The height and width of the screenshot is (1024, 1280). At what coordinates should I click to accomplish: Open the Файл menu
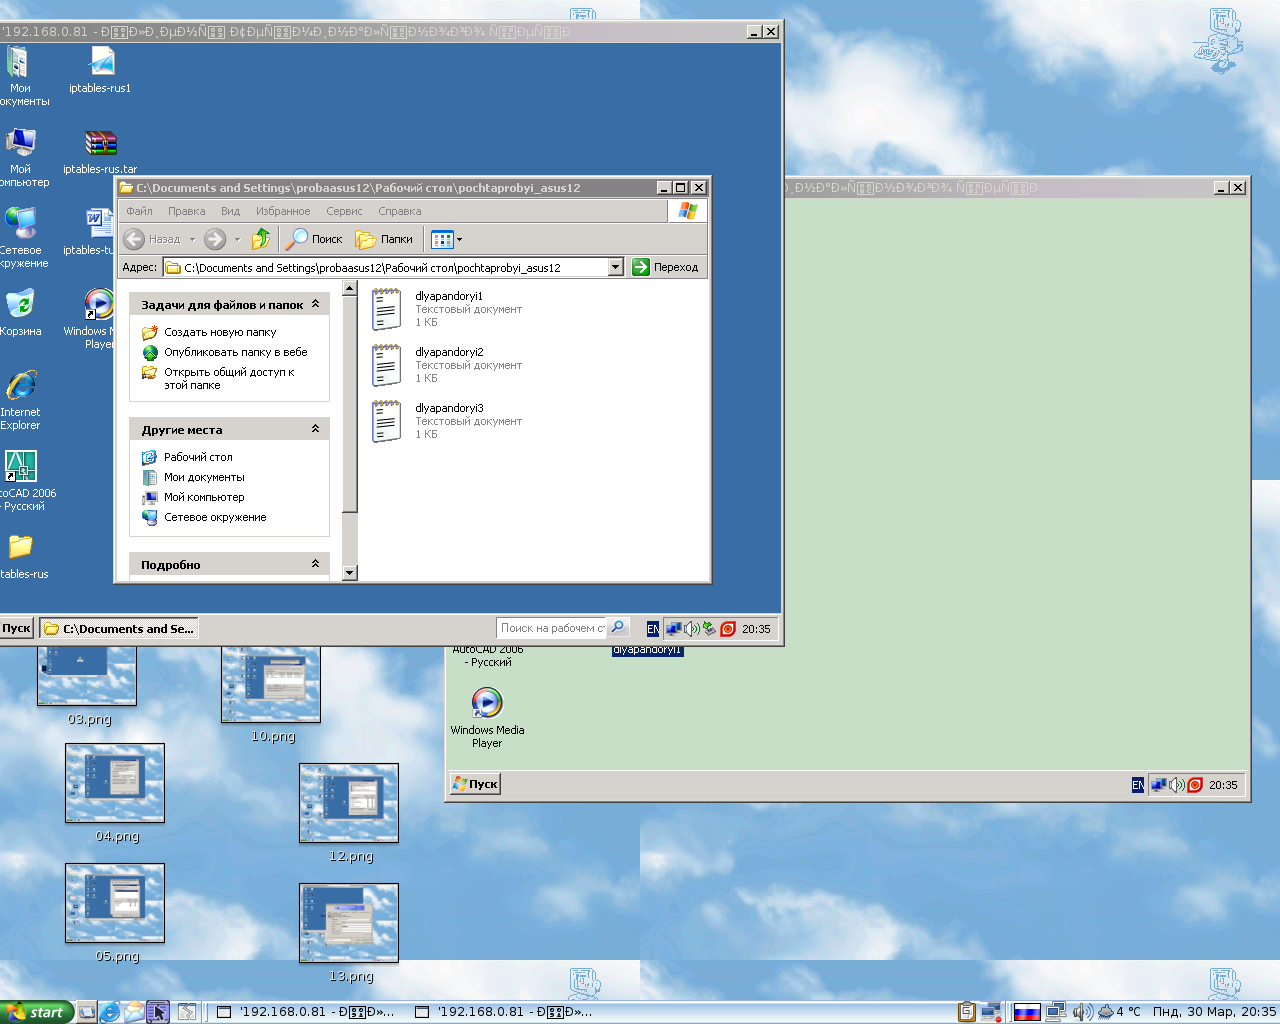139,211
